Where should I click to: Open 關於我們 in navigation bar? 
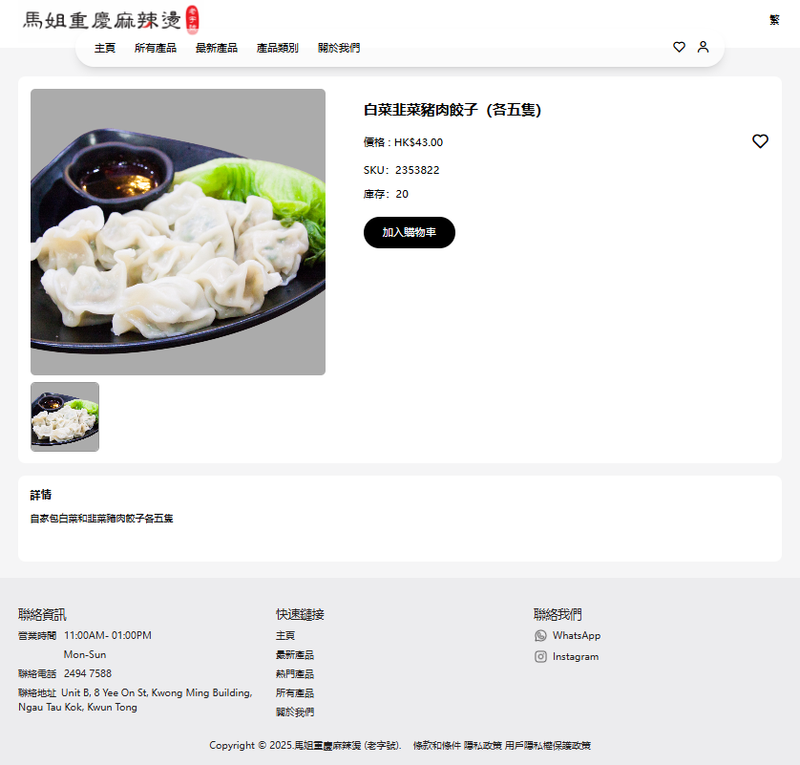(x=338, y=48)
